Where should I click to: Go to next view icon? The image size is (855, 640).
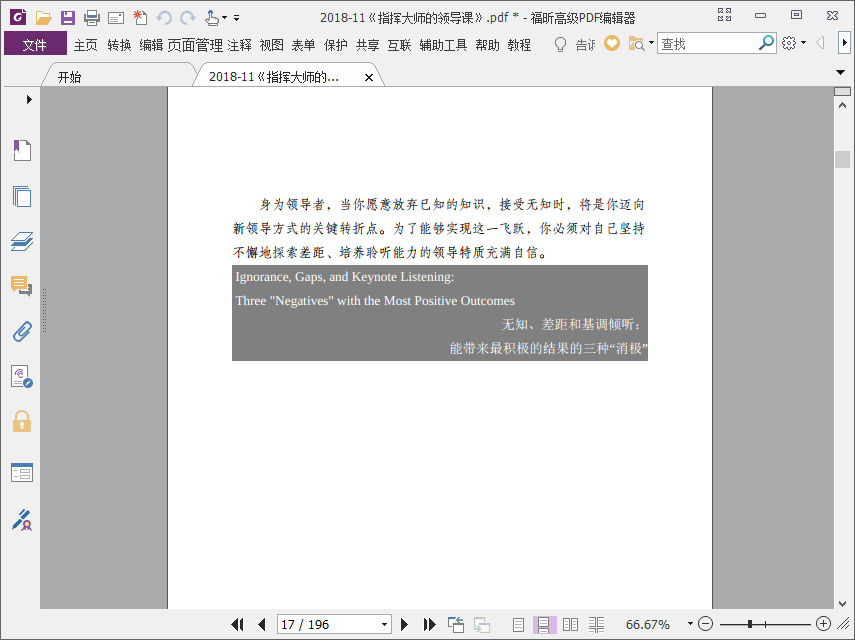[x=481, y=625]
